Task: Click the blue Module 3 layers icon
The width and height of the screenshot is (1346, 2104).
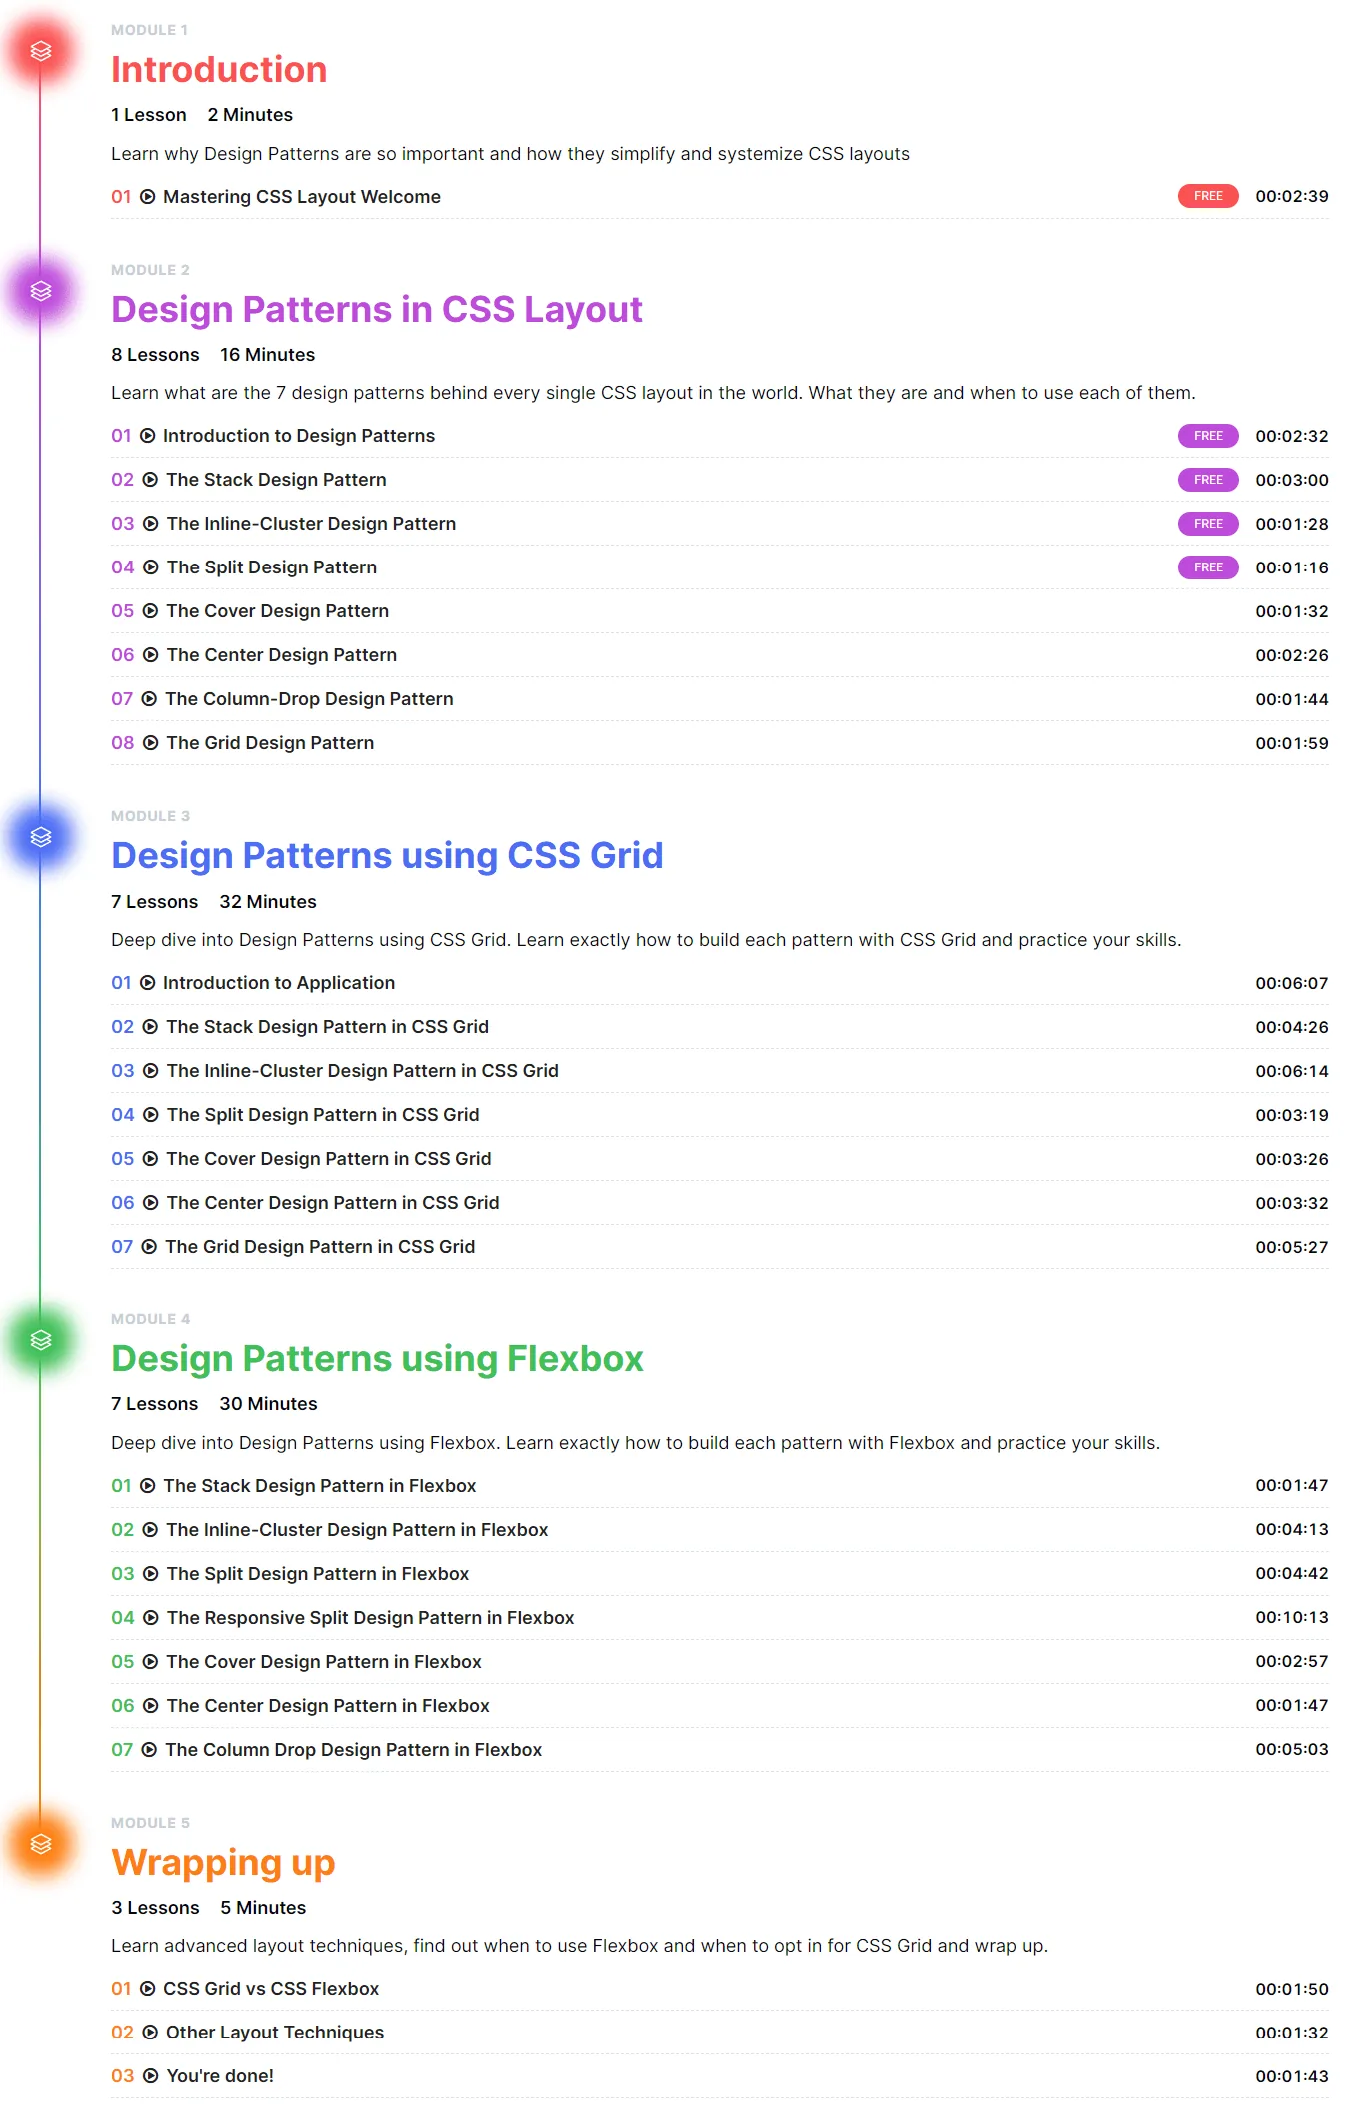Action: tap(41, 837)
